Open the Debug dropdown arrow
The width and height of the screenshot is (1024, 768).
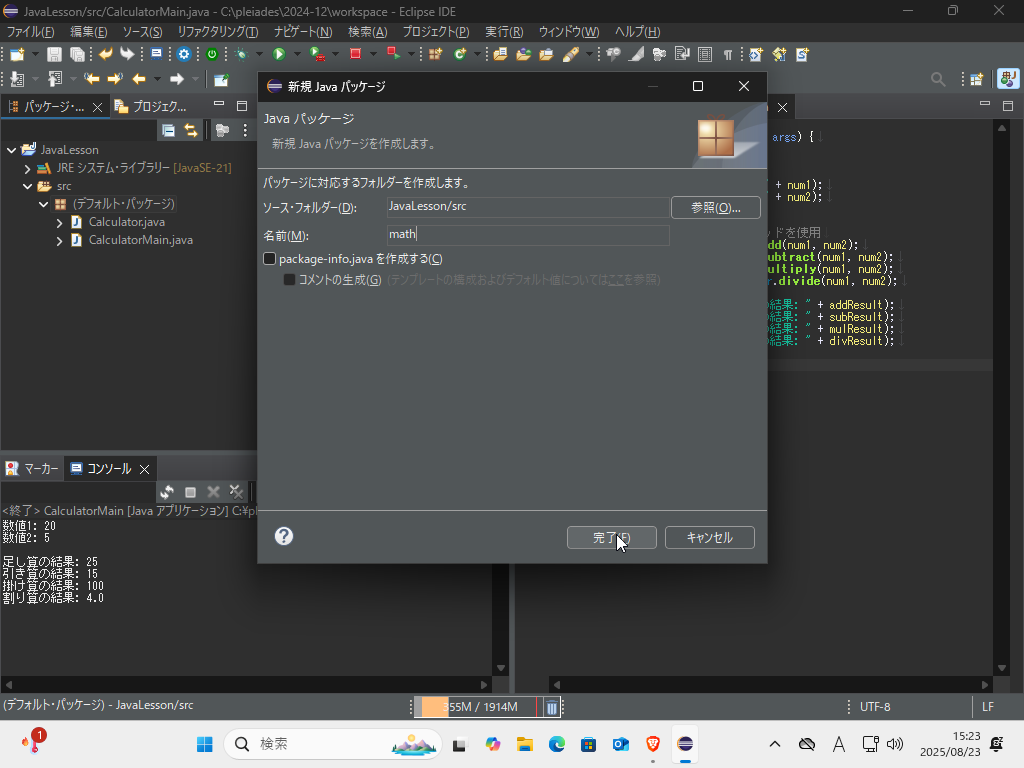(x=259, y=55)
